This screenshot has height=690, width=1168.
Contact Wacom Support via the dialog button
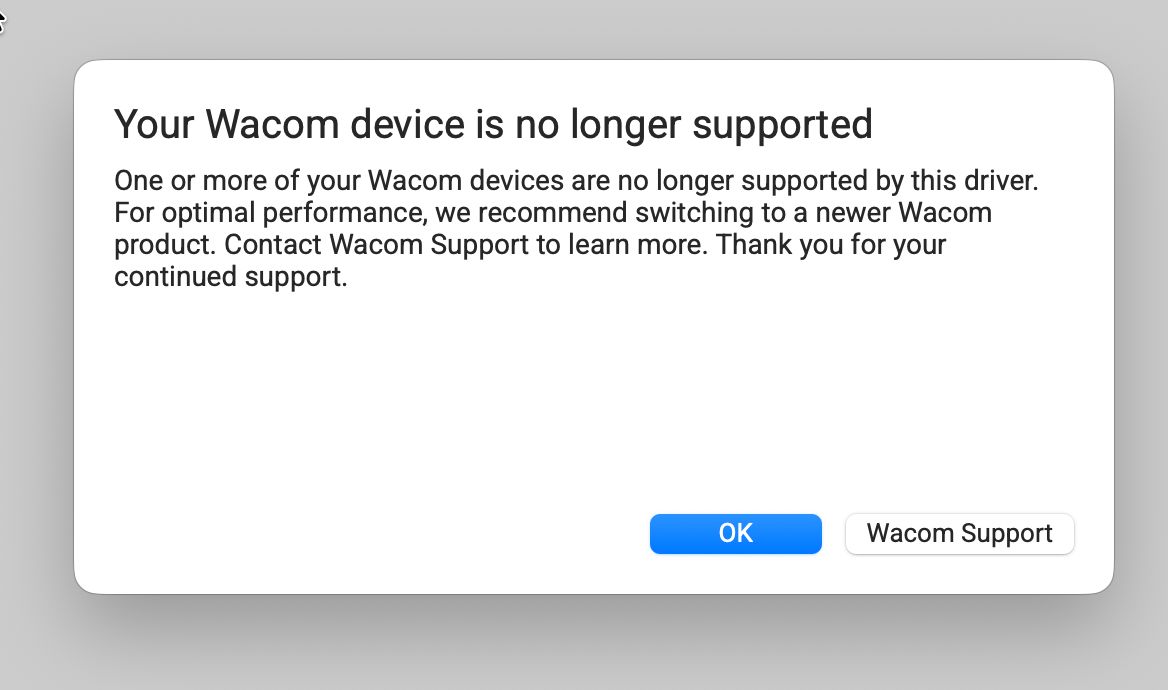click(x=959, y=533)
